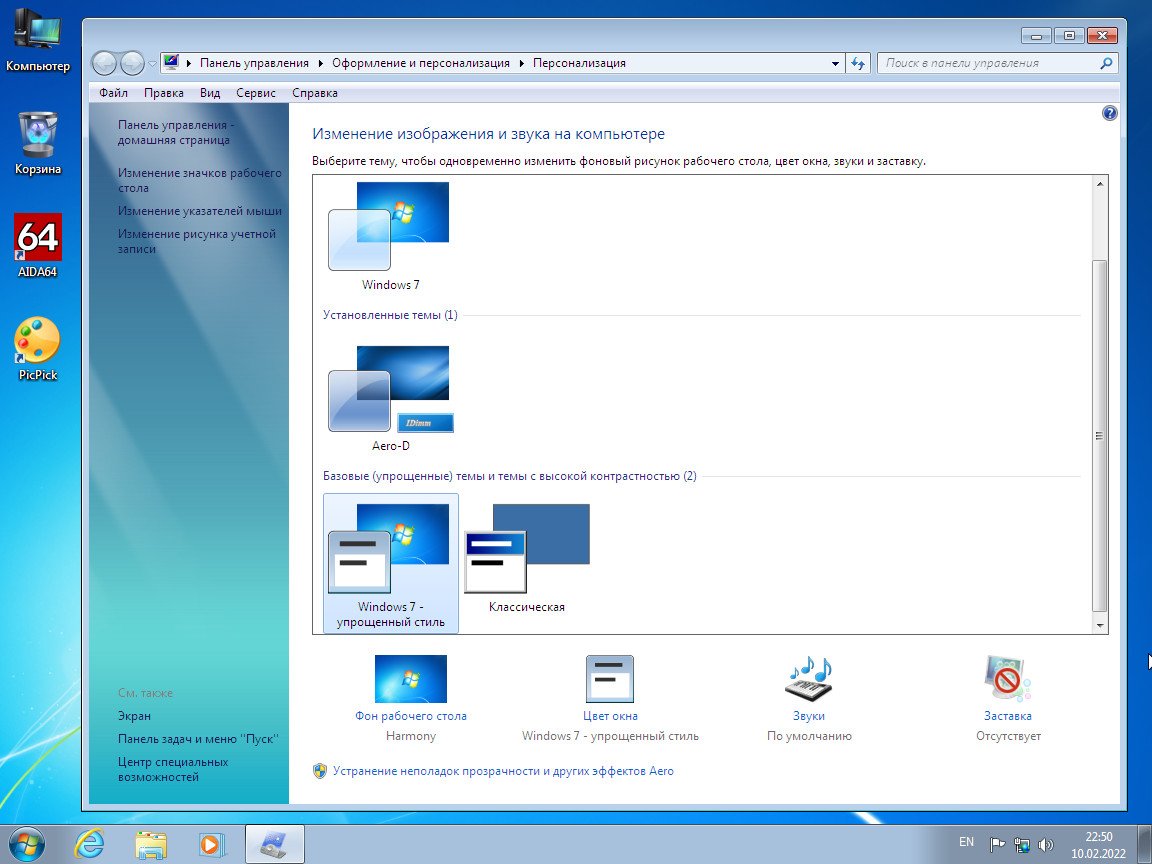Open Заставка screensaver settings icon

tap(1008, 679)
